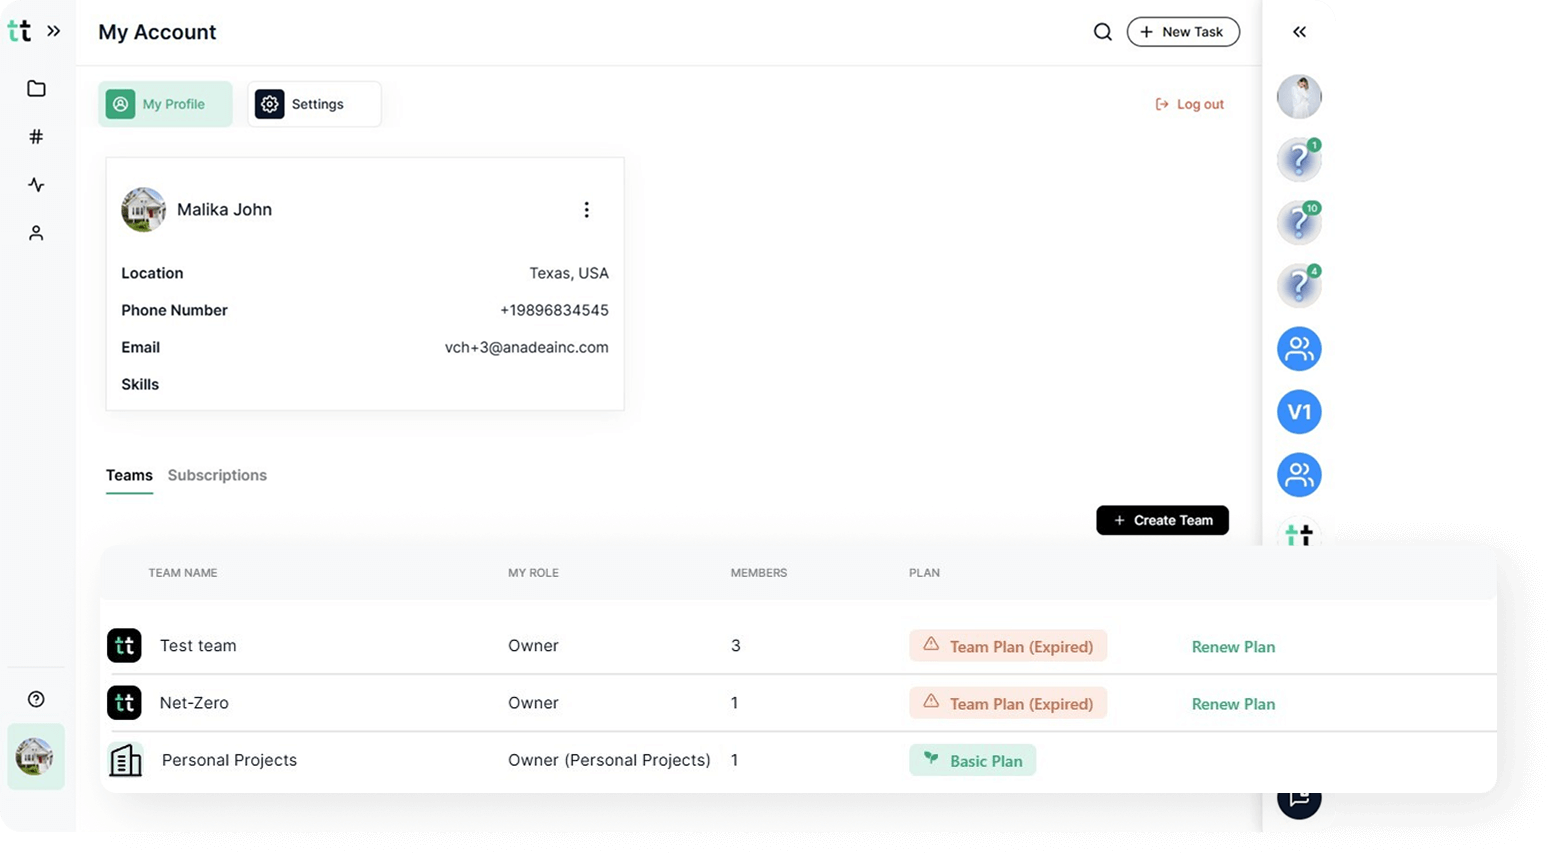Click the Create Team button
This screenshot has width=1564, height=863.
(x=1162, y=521)
